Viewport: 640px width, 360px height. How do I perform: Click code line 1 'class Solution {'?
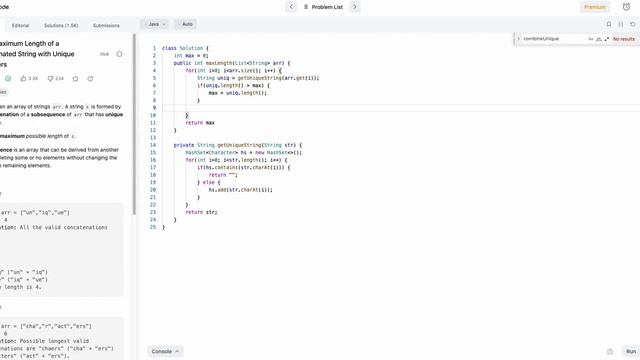pos(185,48)
